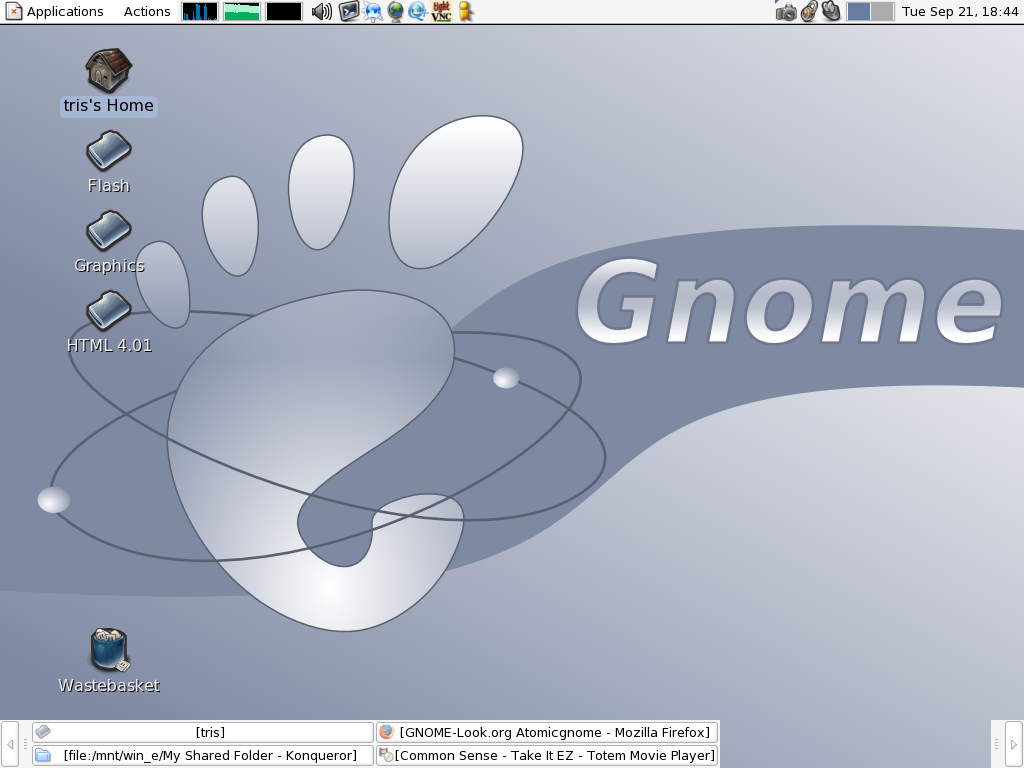Screen dimensions: 1024x768
Task: Open the Wastebasket on the desktop
Action: pyautogui.click(x=108, y=660)
